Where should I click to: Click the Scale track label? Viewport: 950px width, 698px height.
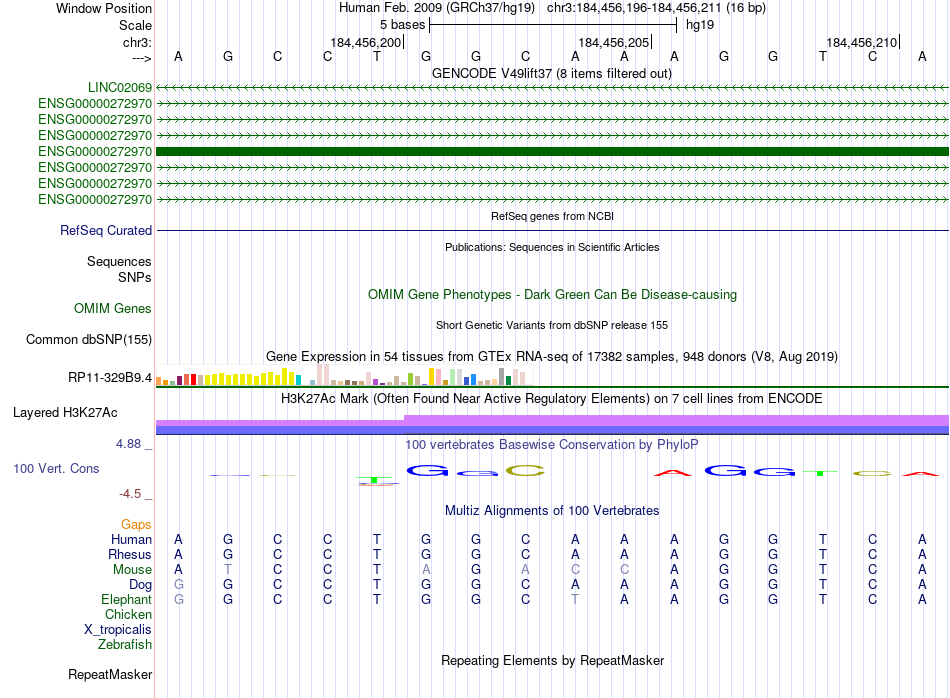135,25
